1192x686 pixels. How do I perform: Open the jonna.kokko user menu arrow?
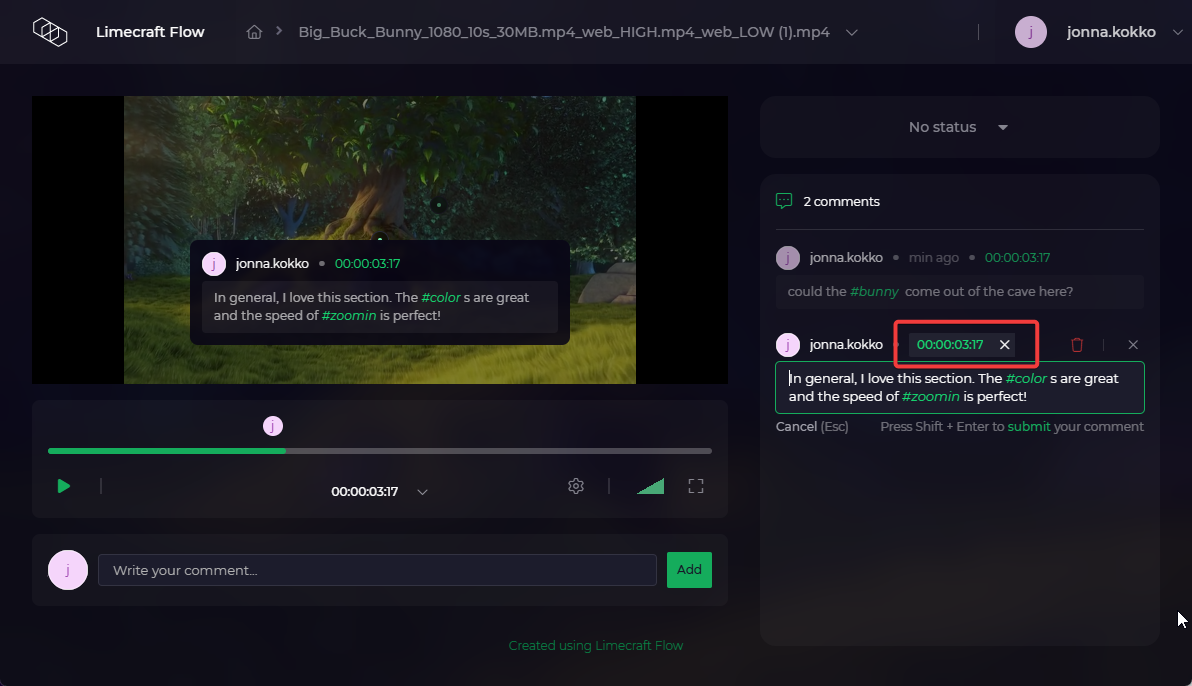(1178, 32)
